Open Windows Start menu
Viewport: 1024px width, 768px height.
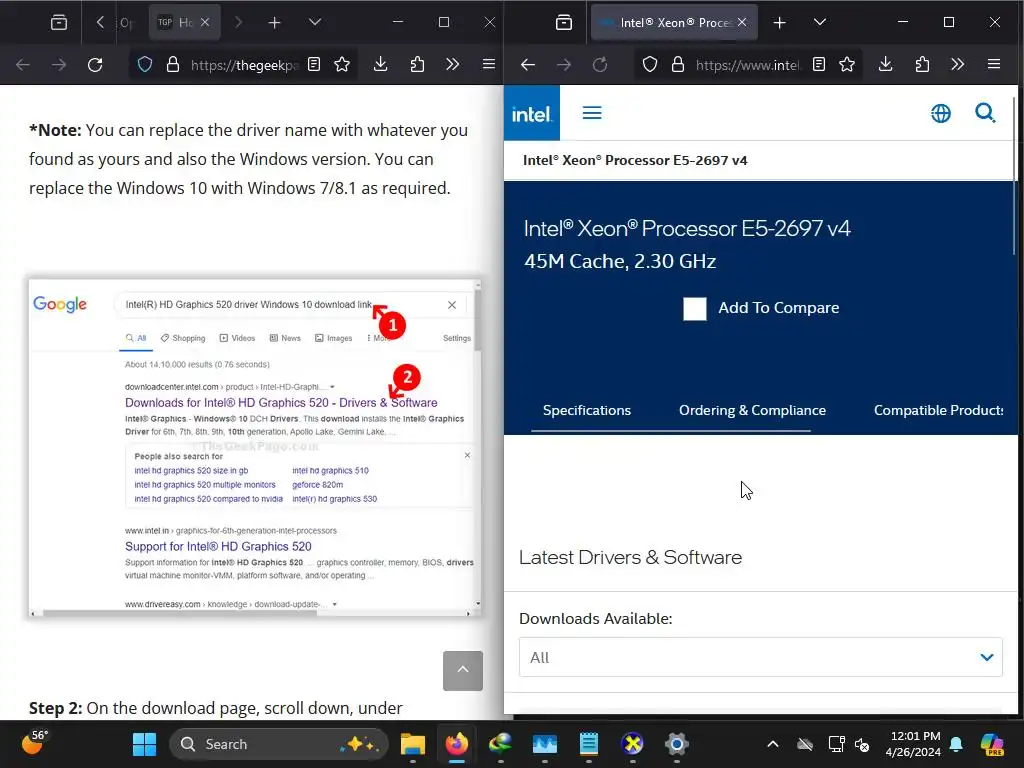[144, 744]
